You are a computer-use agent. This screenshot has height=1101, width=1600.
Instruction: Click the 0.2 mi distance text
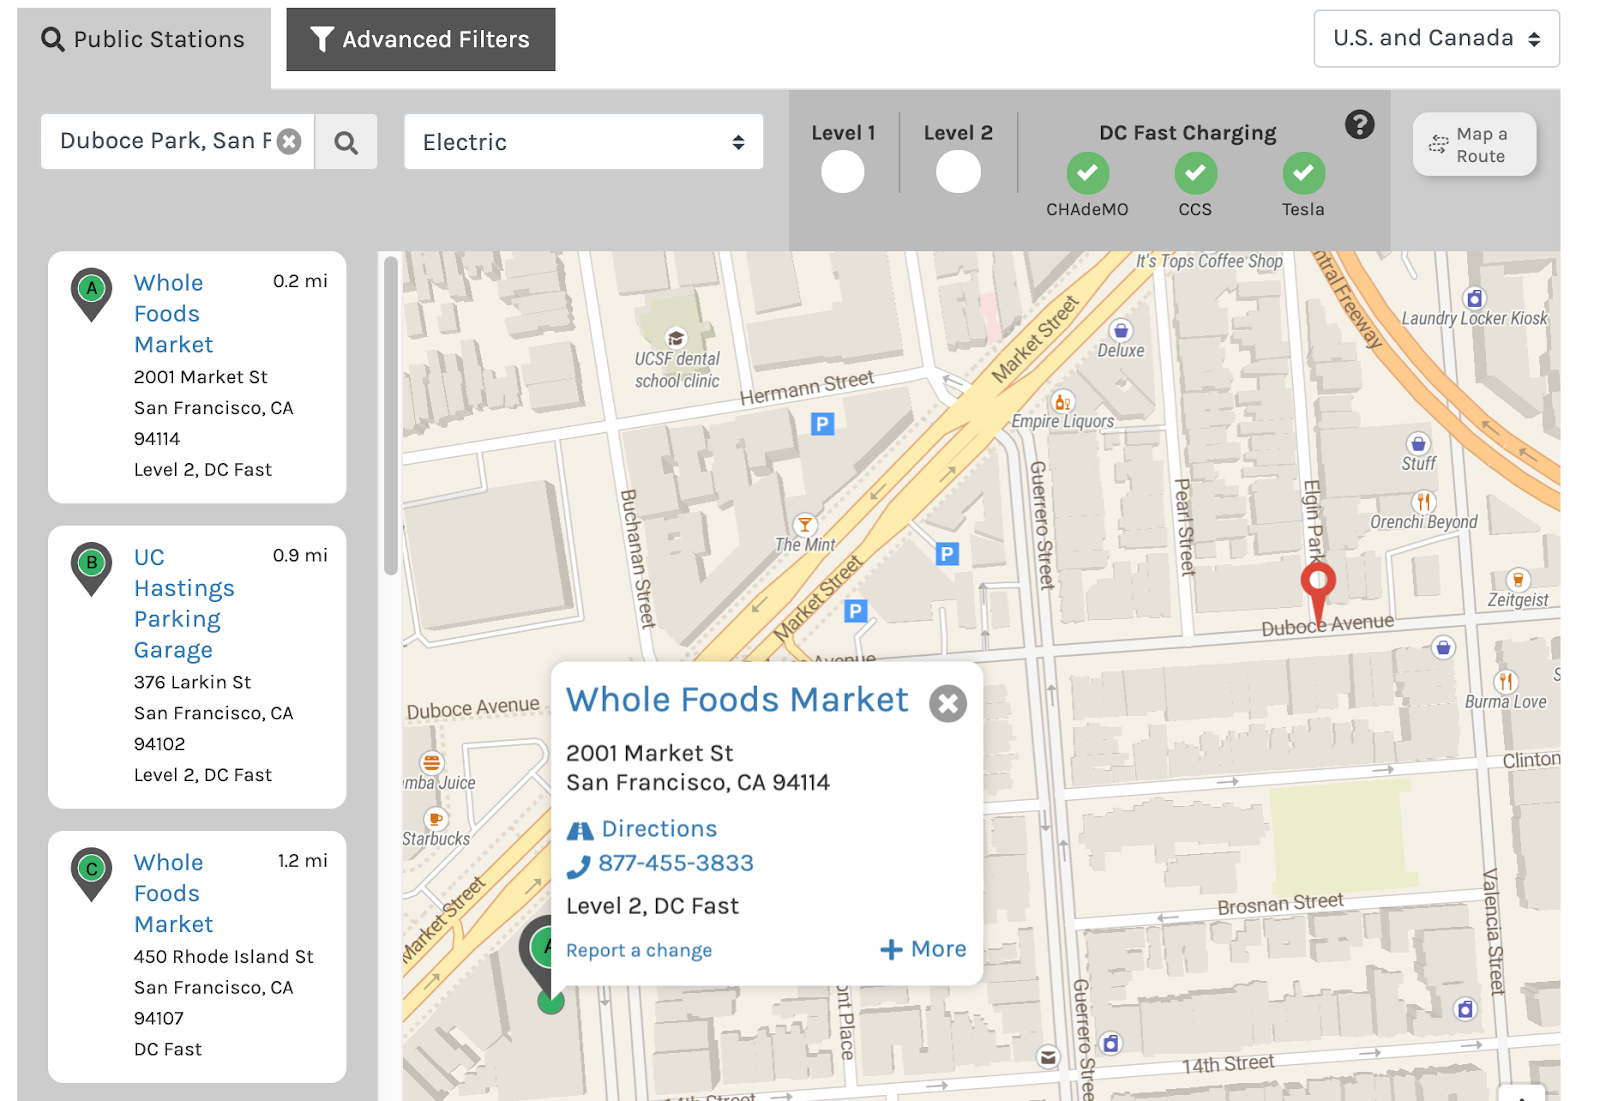click(300, 281)
